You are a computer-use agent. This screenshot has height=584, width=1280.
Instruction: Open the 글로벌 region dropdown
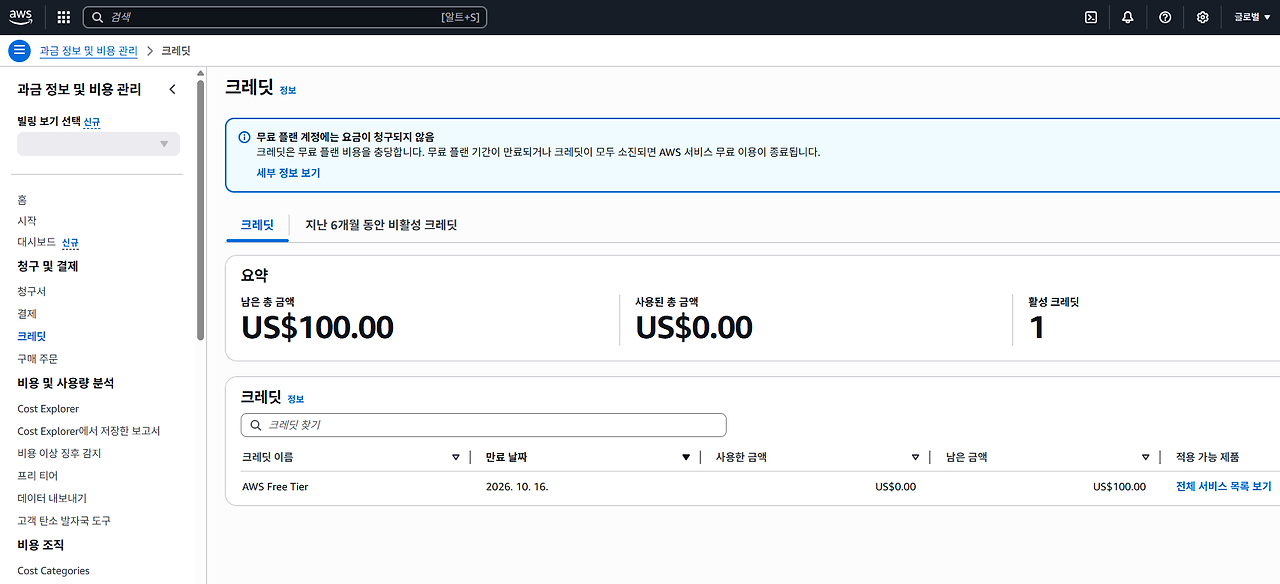1252,17
